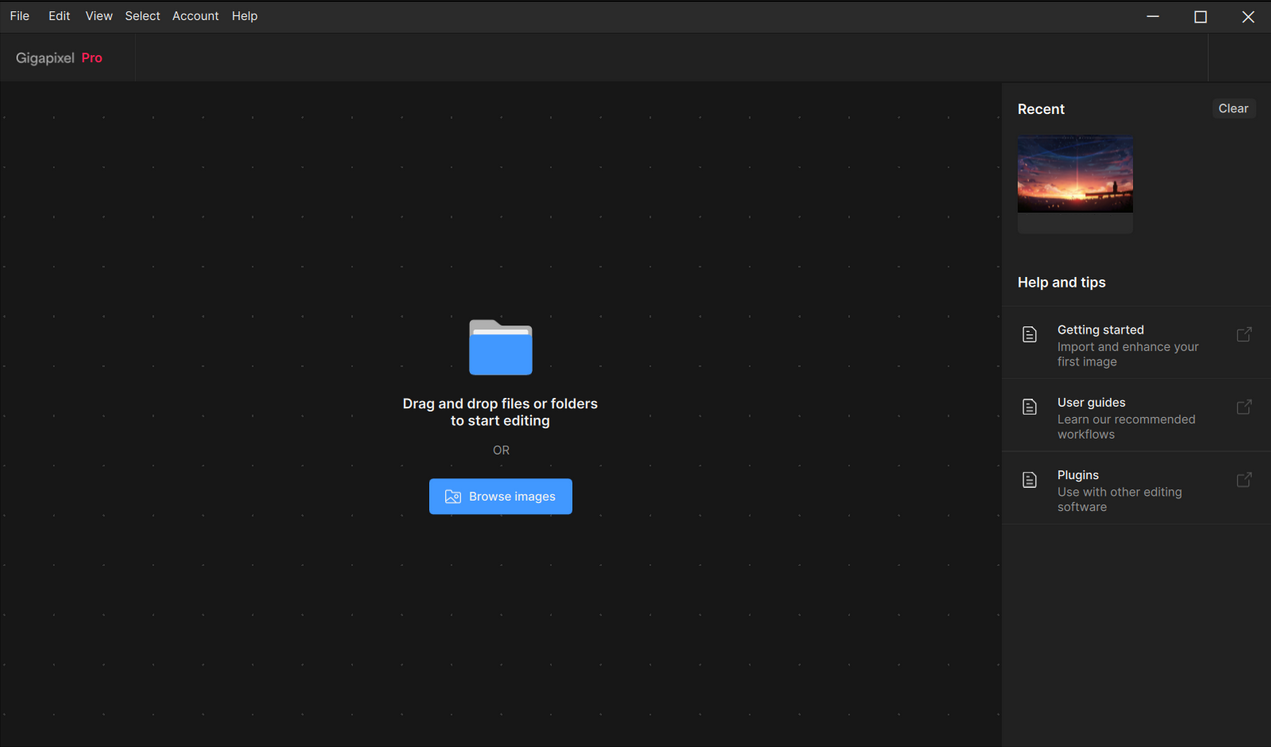
Task: Click the Plugins document icon
Action: point(1029,480)
